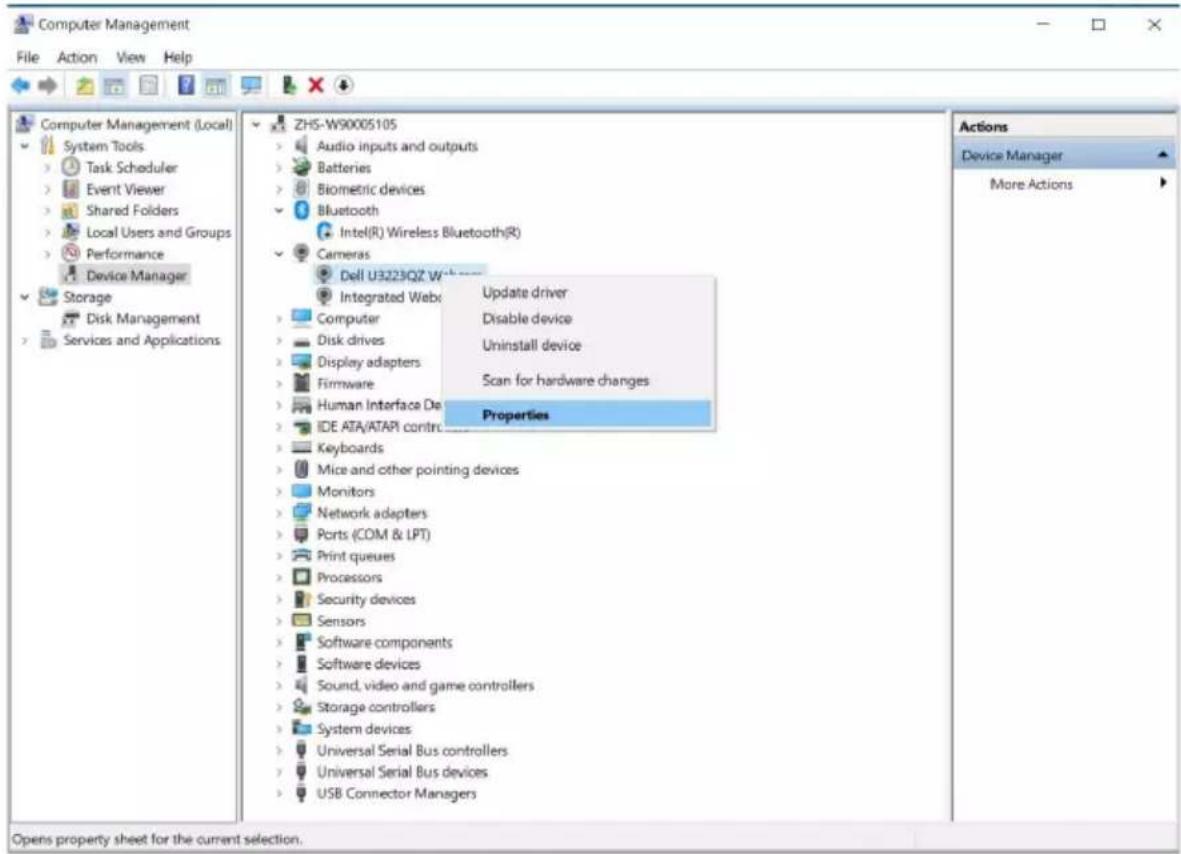1181x854 pixels.
Task: Collapse the ZHS-W90005105 root node
Action: (256, 124)
